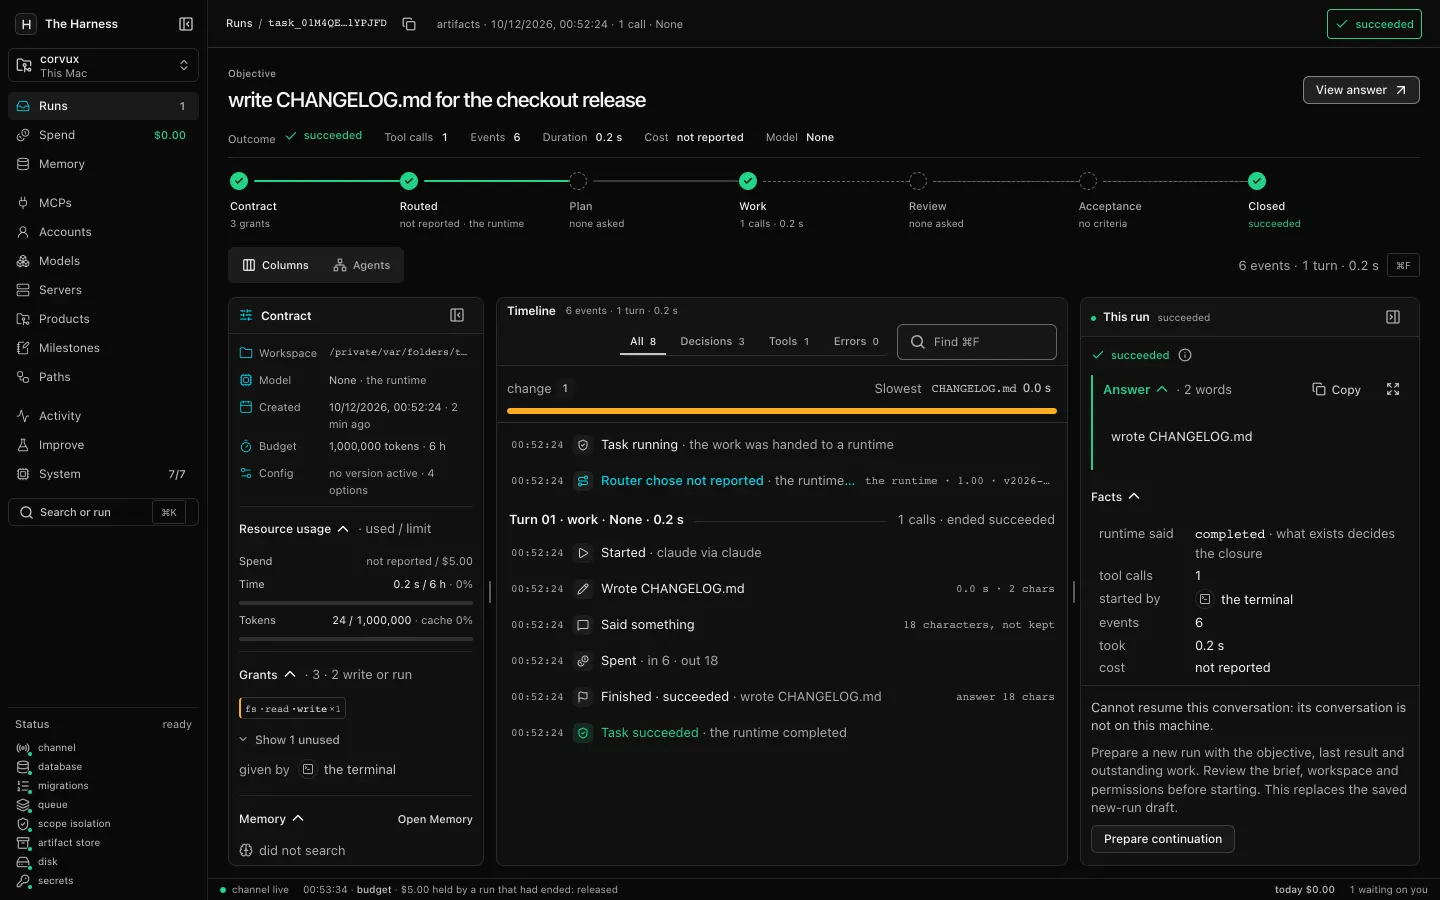
Task: Copy the task ID in breadcrumb
Action: pyautogui.click(x=409, y=24)
